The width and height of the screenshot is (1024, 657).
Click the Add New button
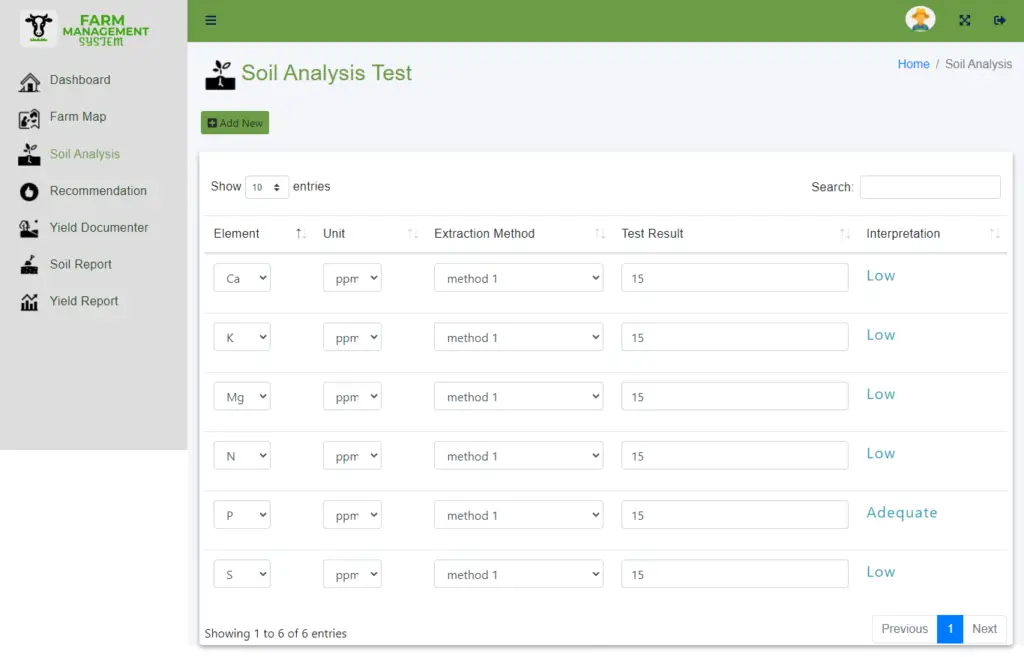[x=234, y=122]
